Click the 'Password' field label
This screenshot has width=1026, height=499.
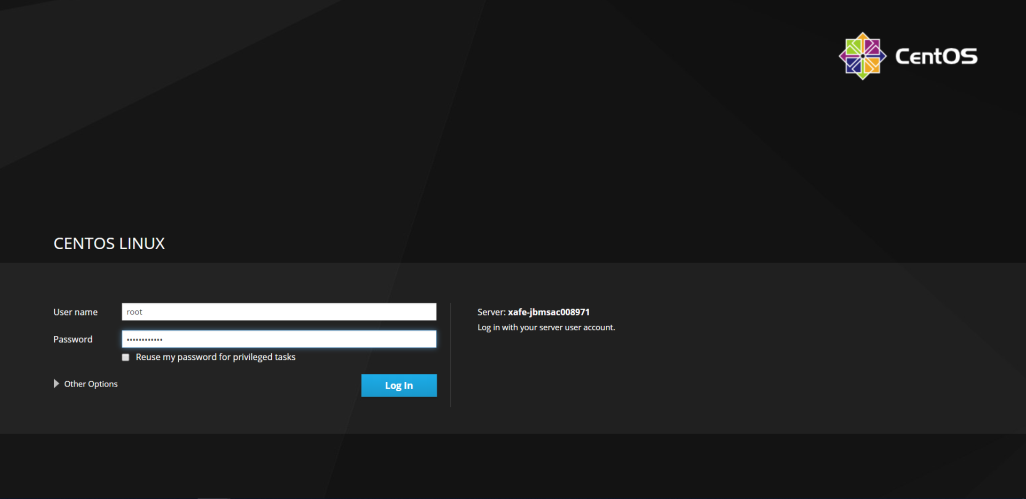pos(73,339)
